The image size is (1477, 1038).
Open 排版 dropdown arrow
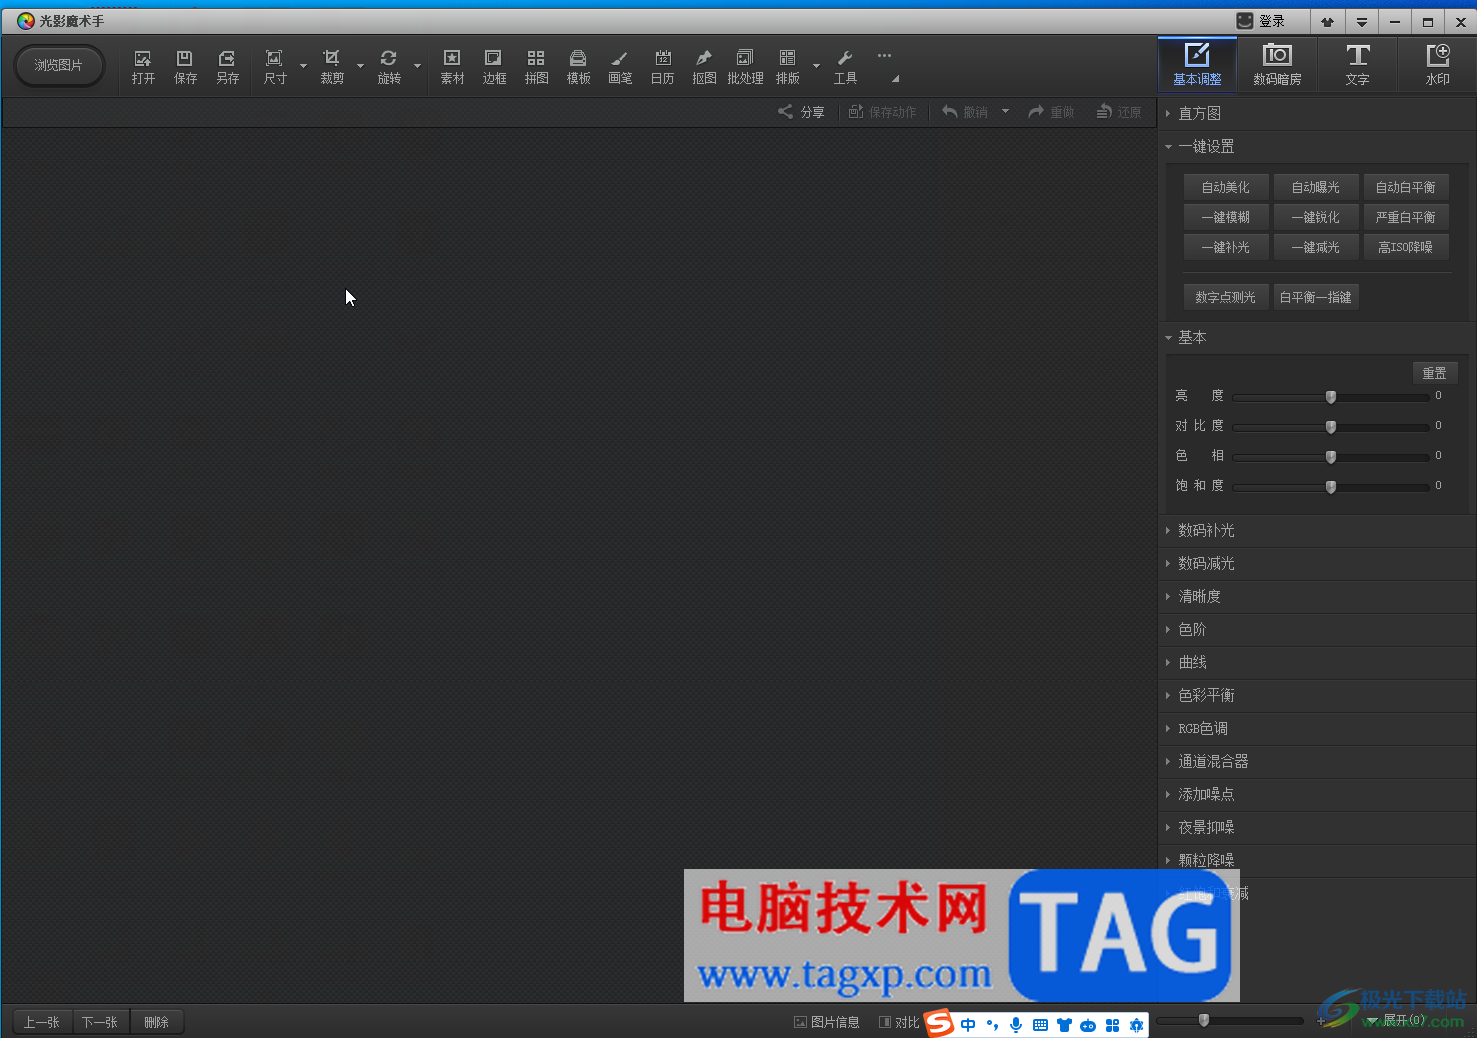coord(816,67)
